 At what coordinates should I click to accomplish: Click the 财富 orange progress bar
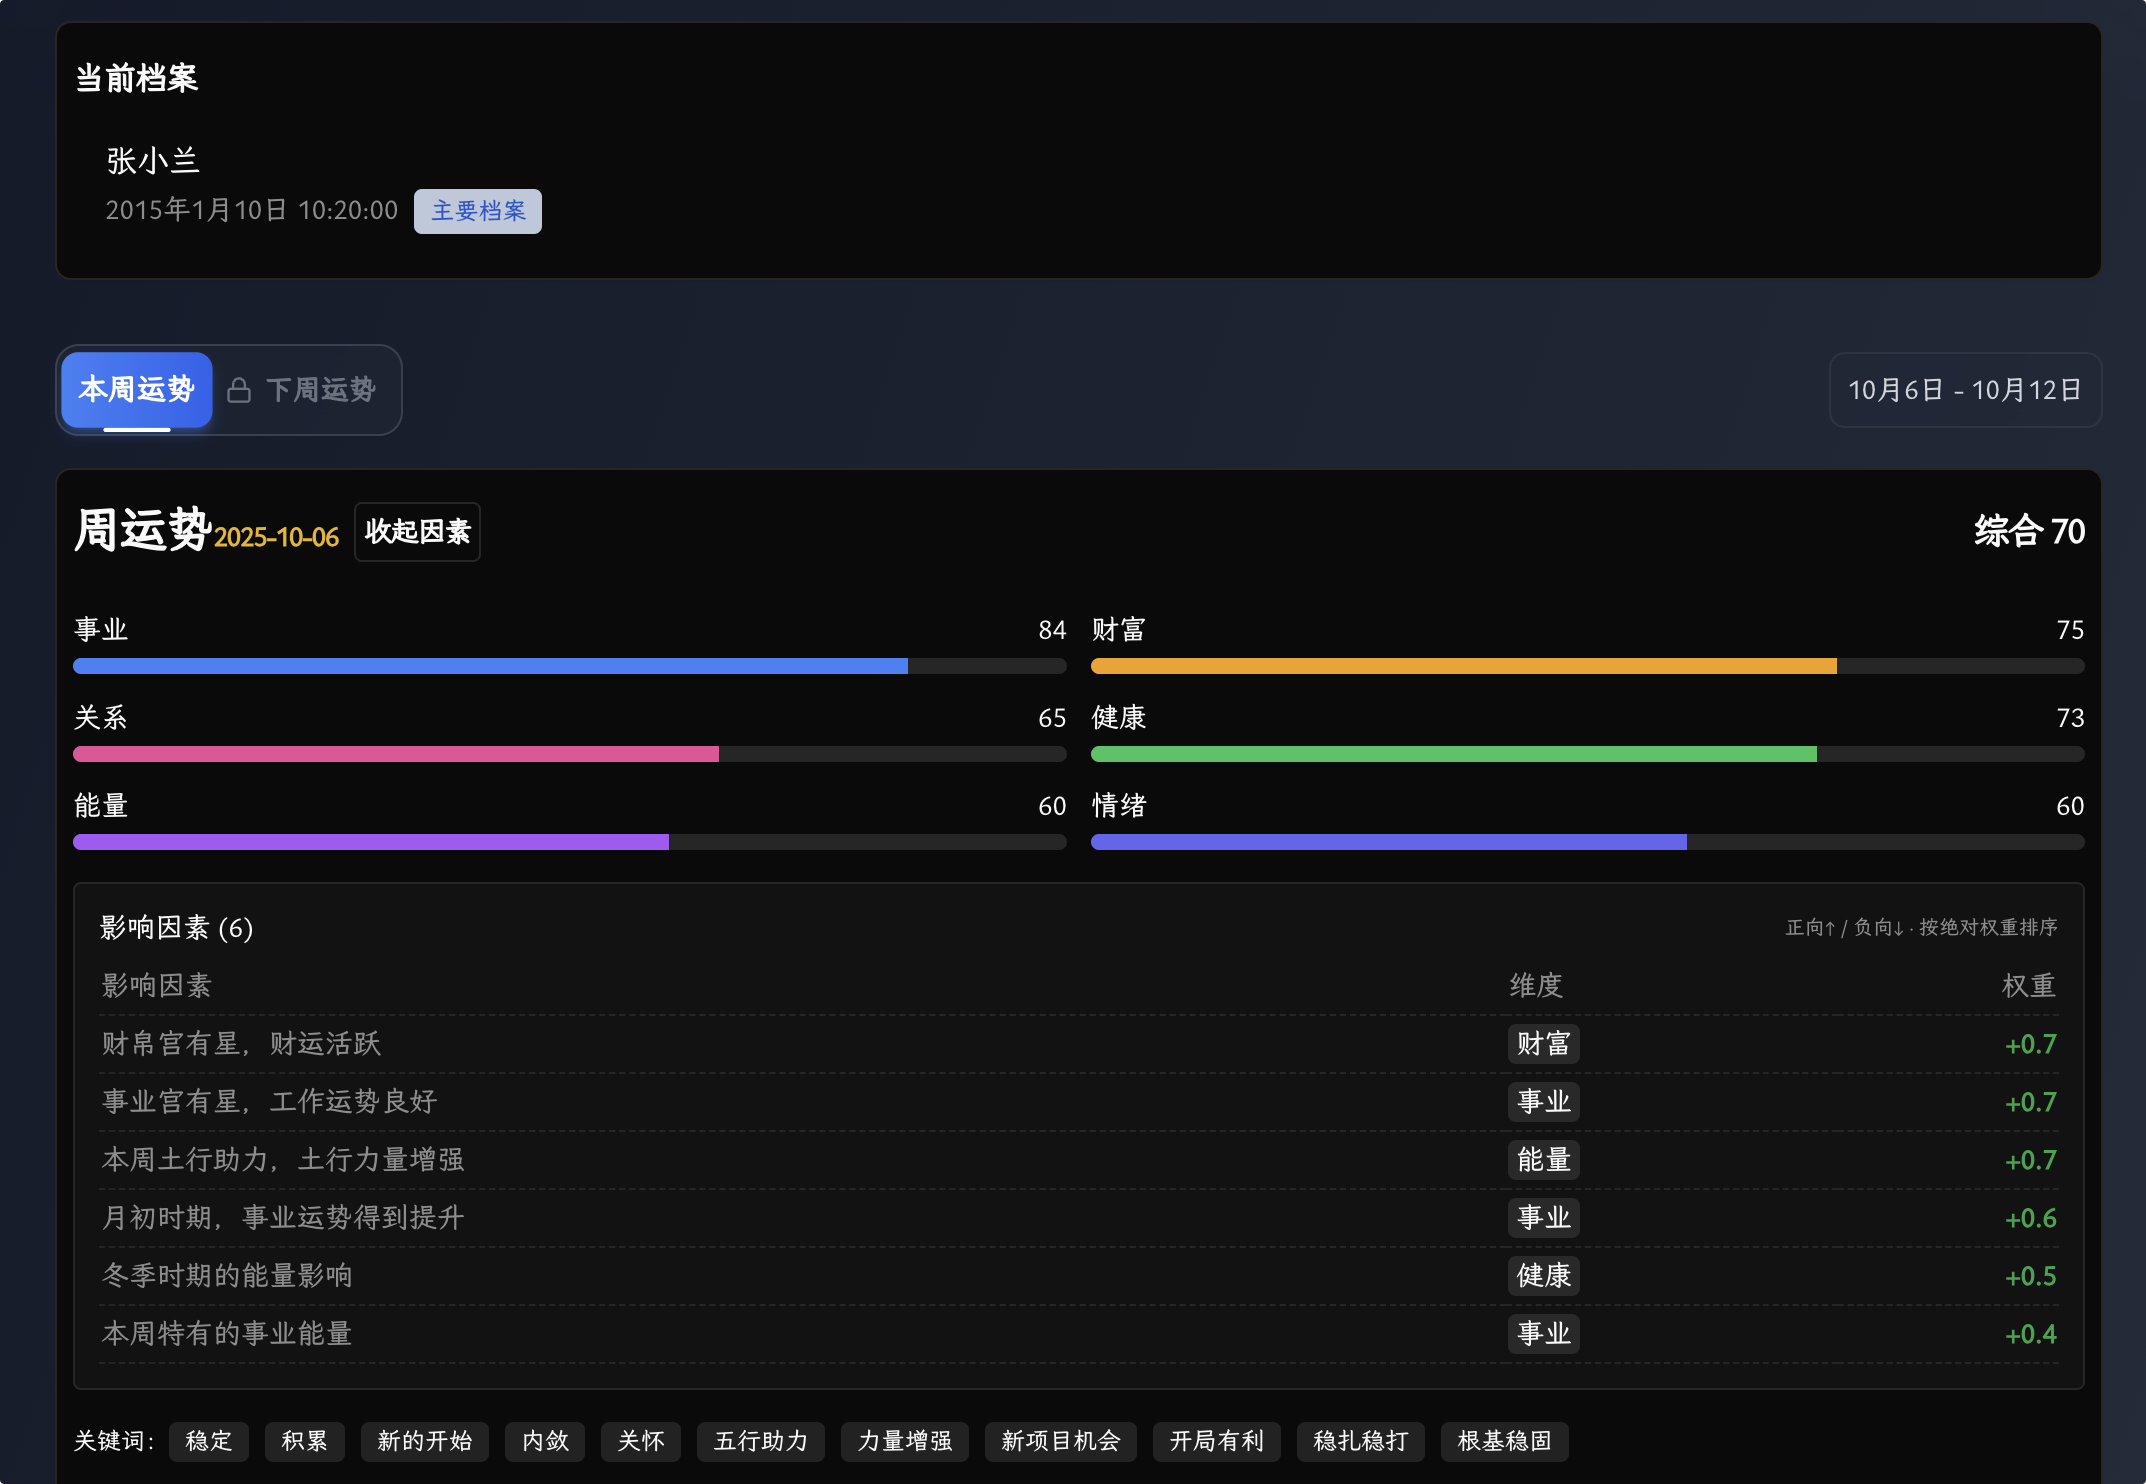(x=1463, y=666)
